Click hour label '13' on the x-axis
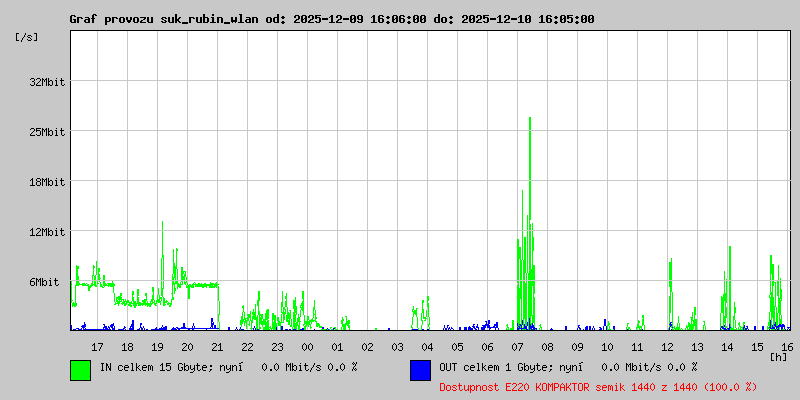This screenshot has height=400, width=800. click(x=697, y=347)
